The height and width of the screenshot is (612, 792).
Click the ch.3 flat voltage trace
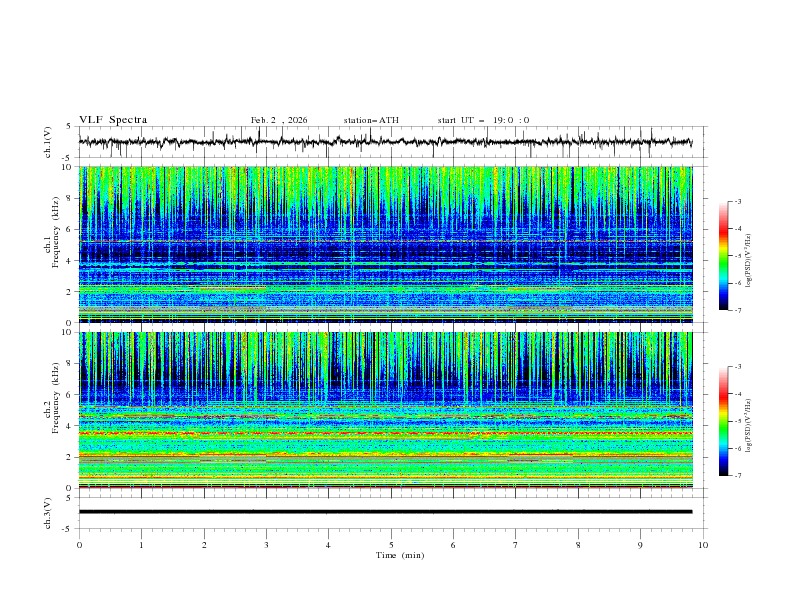pyautogui.click(x=386, y=512)
